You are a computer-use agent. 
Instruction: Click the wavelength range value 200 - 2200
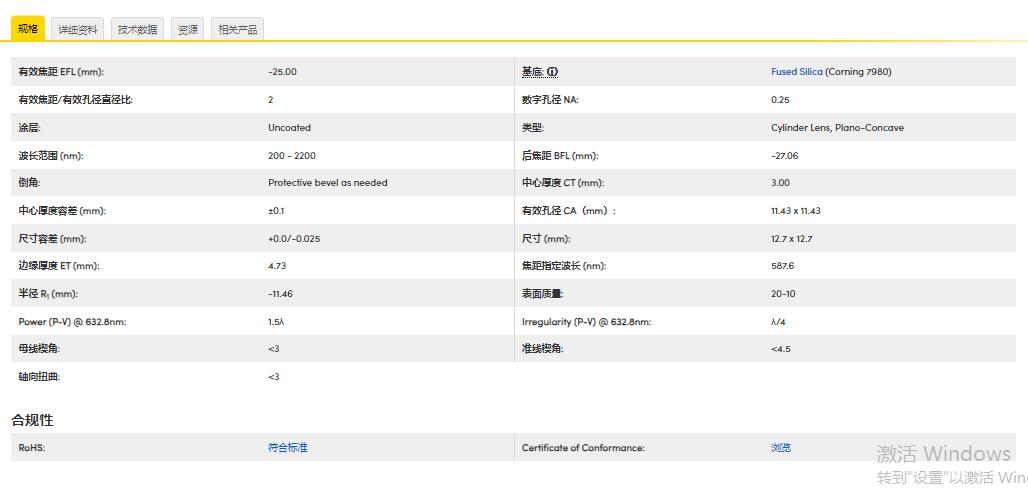click(x=292, y=155)
